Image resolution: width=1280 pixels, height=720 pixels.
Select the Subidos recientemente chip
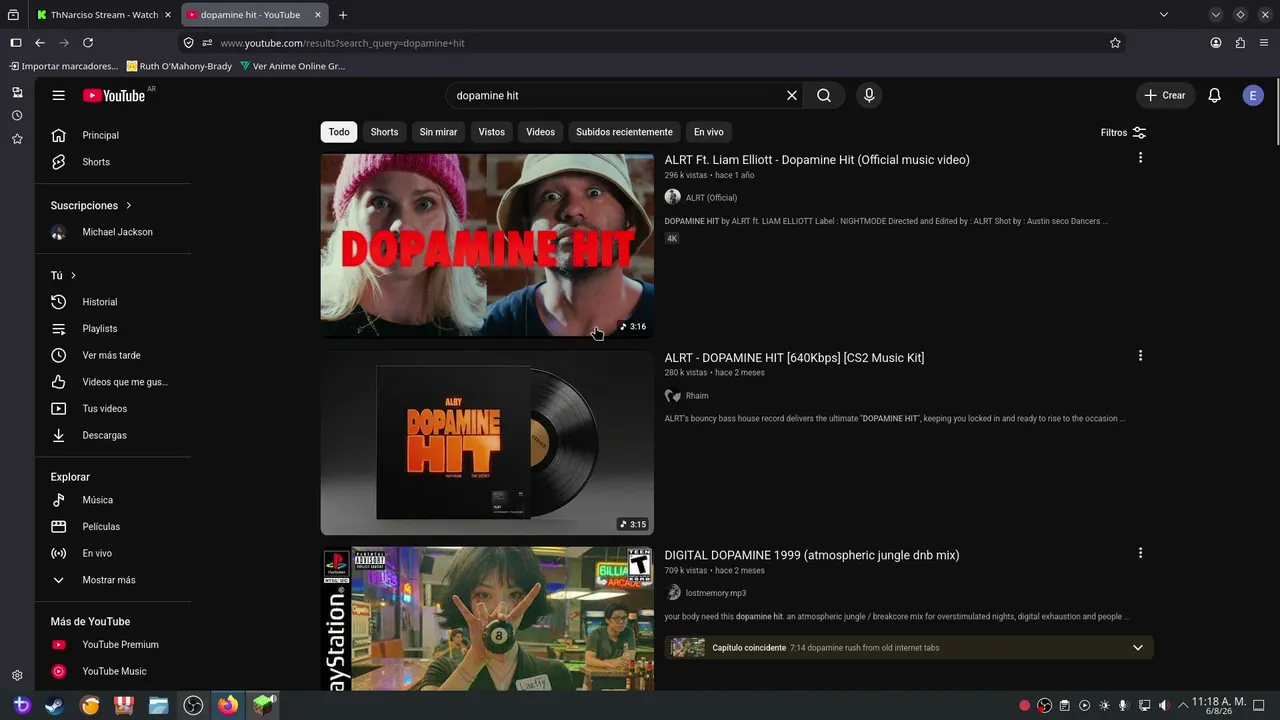click(624, 132)
